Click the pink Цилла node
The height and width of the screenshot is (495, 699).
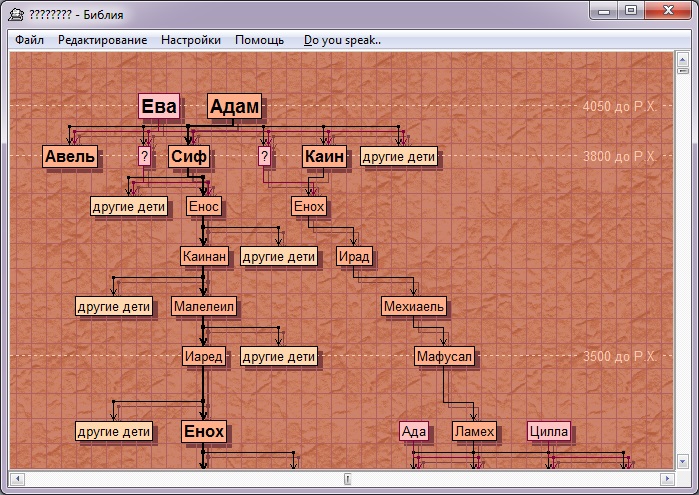549,431
